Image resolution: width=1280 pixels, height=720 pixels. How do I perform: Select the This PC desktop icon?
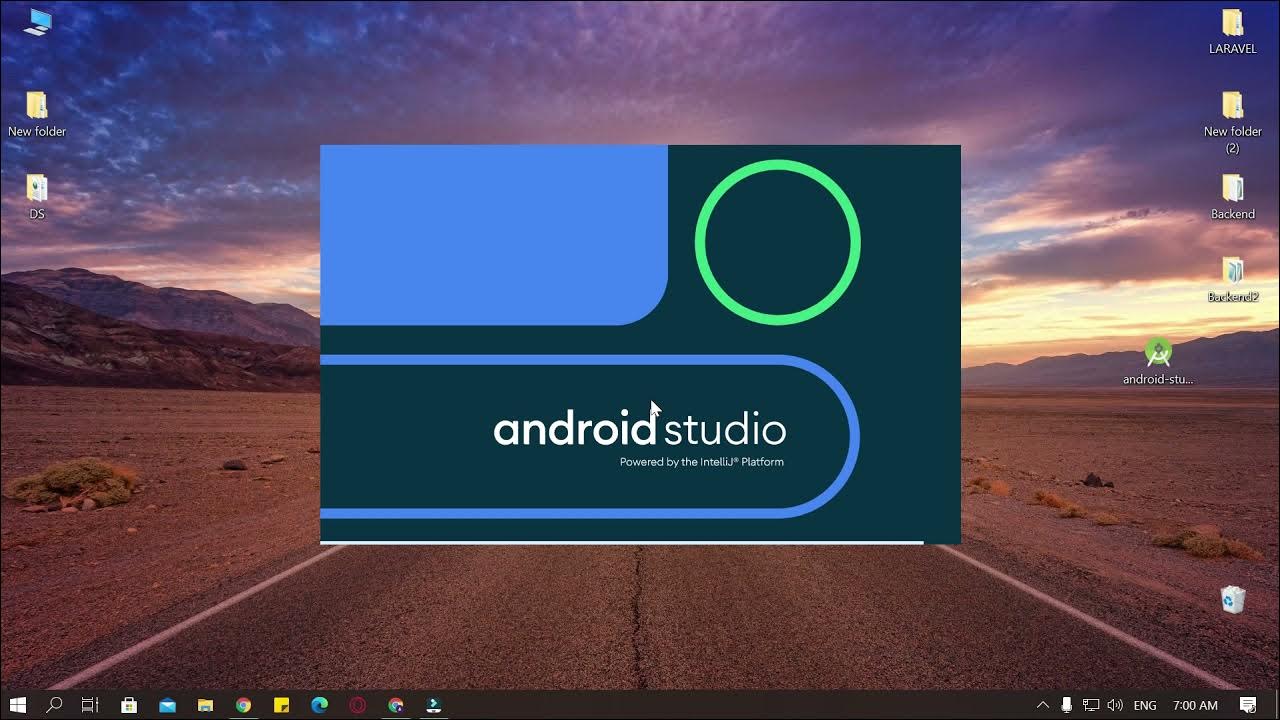37,23
